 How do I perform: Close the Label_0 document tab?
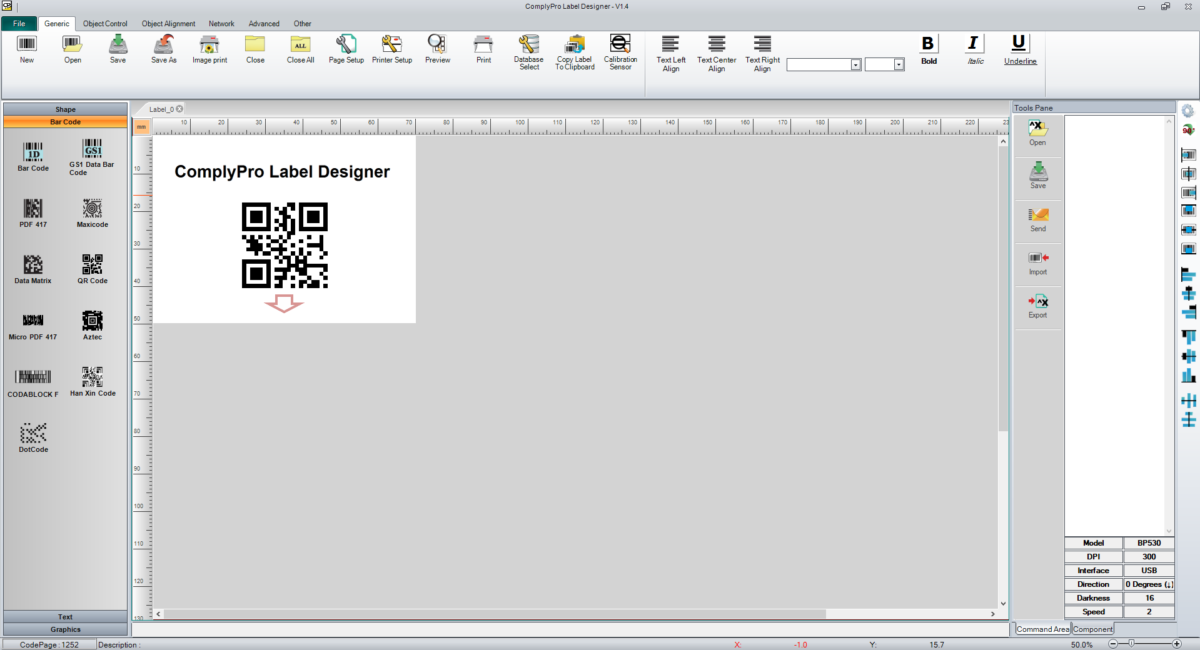180,109
